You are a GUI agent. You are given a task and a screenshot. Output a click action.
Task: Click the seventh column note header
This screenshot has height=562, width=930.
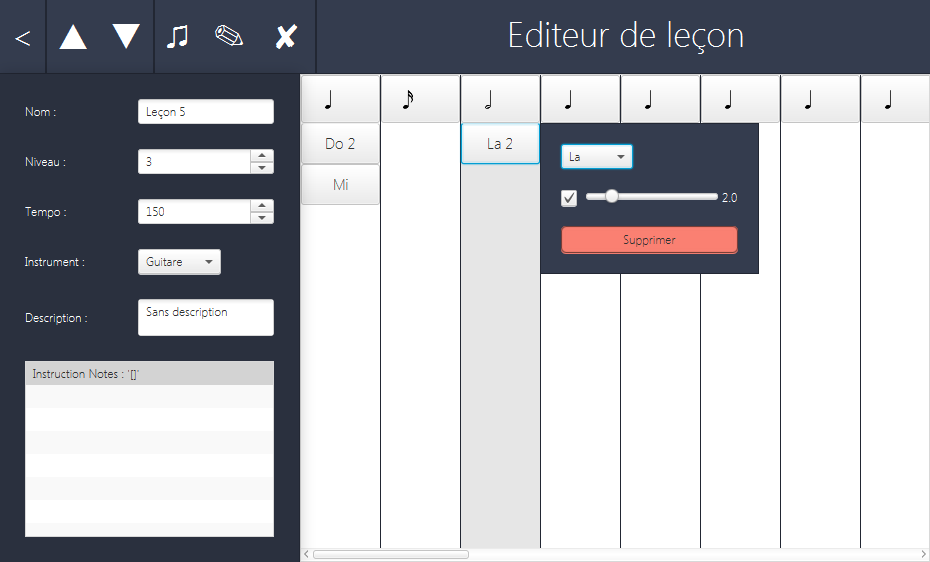click(x=821, y=99)
